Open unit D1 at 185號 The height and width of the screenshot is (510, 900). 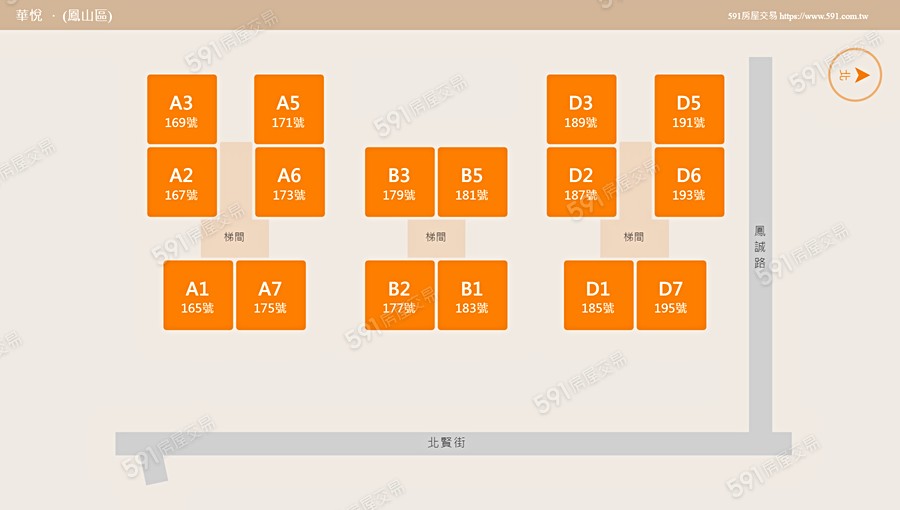pyautogui.click(x=598, y=295)
